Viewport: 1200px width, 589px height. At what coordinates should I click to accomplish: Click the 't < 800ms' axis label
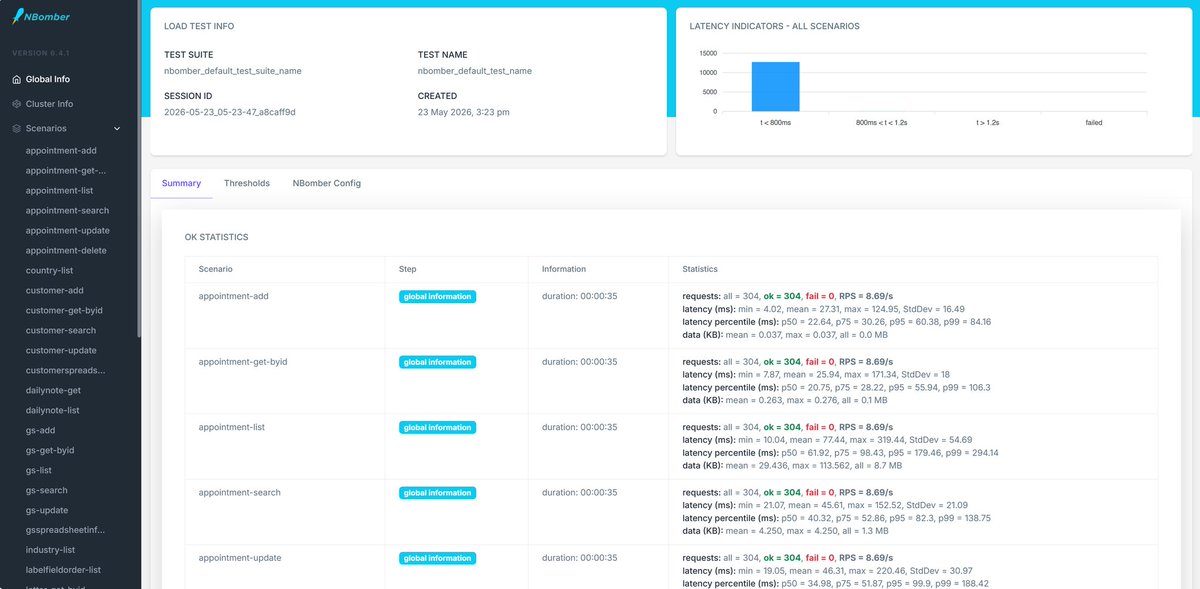(776, 122)
